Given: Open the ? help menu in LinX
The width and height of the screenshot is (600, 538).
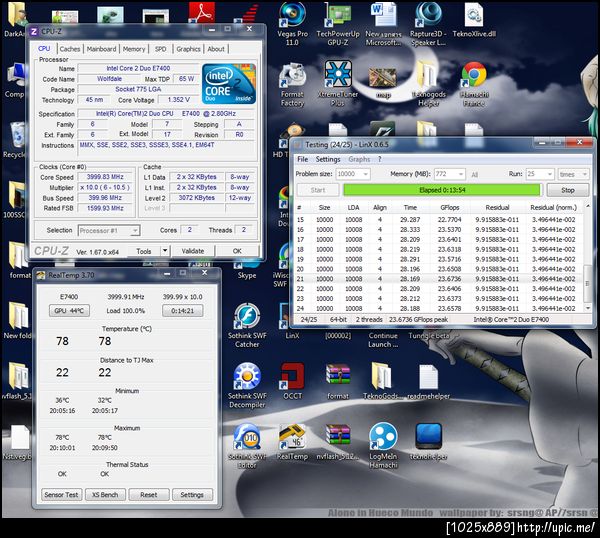Looking at the screenshot, I should 380,159.
